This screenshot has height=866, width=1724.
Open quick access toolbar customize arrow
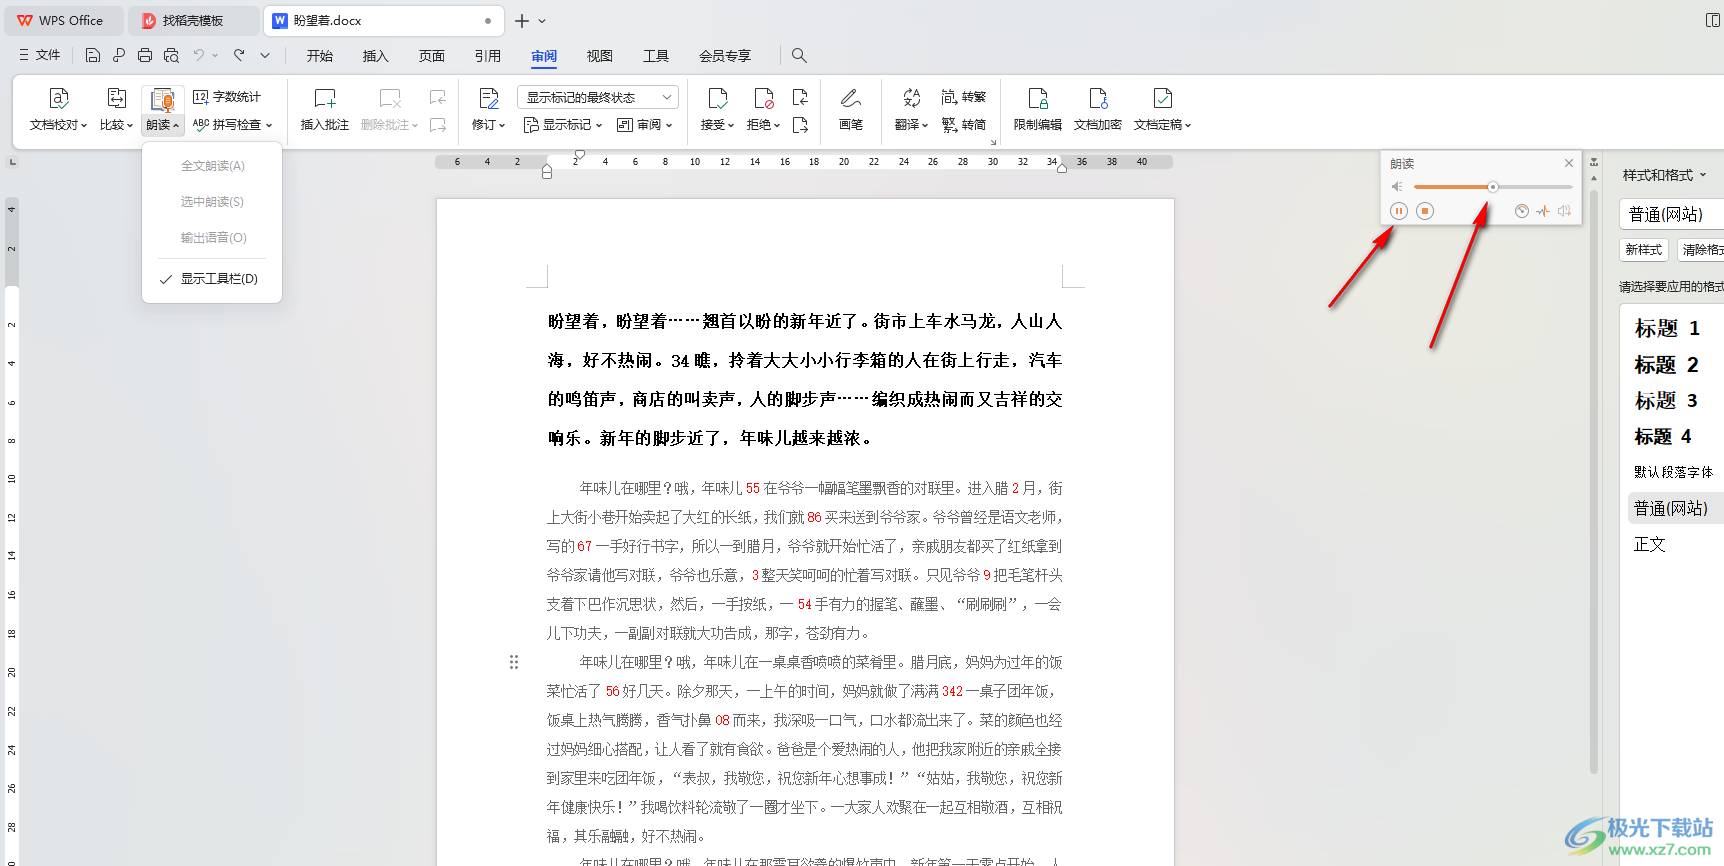[x=265, y=55]
